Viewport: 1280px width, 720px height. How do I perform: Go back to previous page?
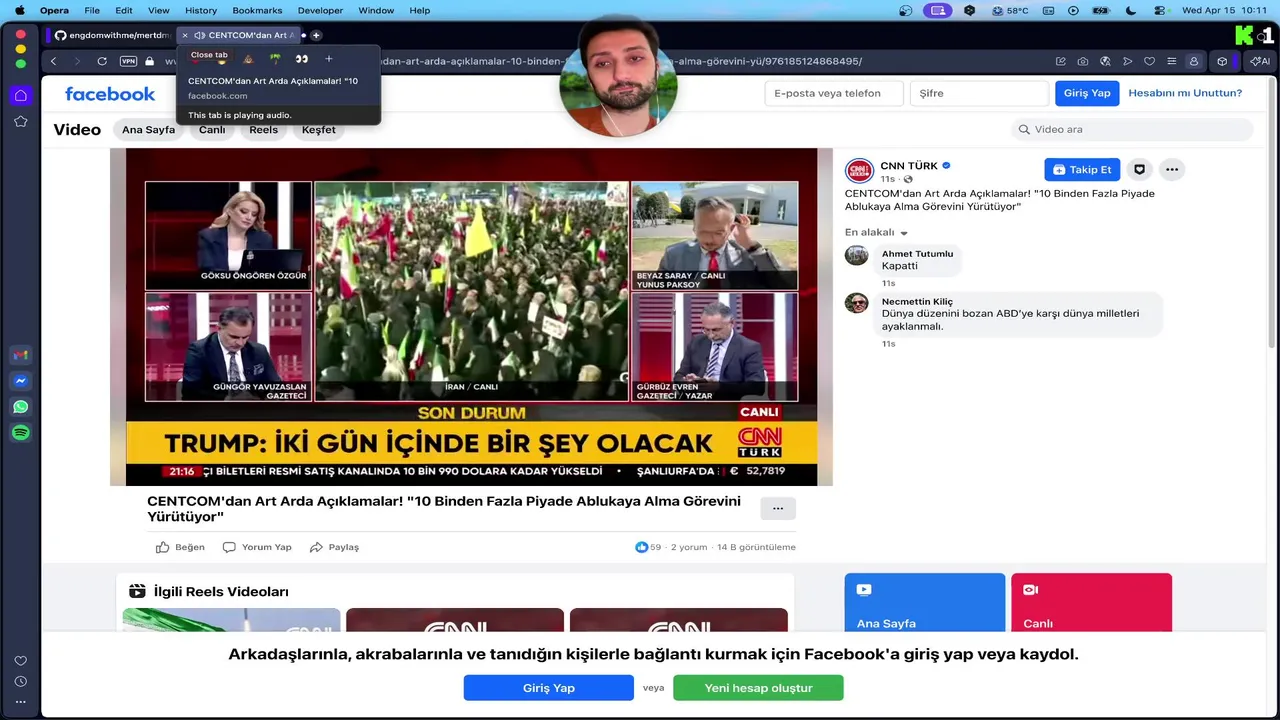(53, 61)
